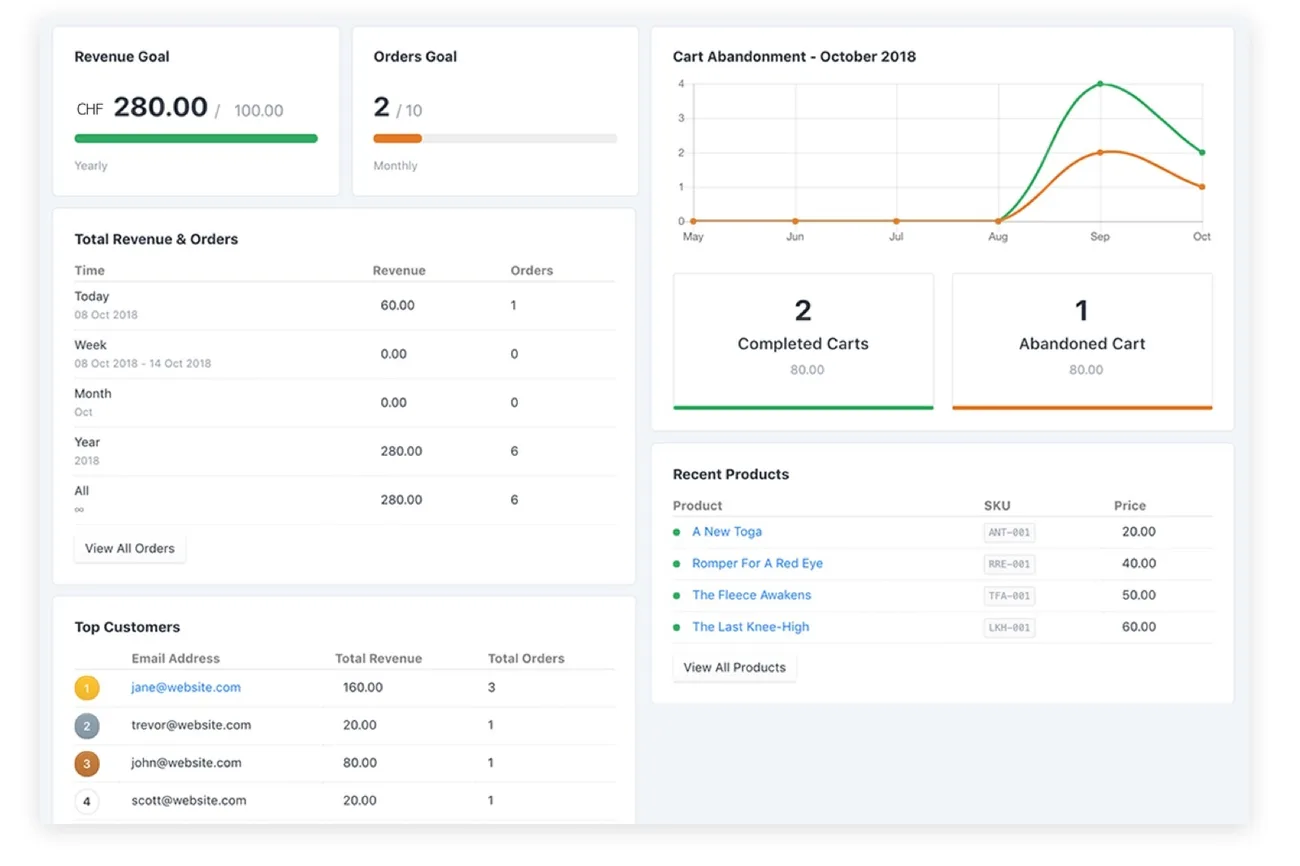
Task: Click the Total Revenue column header
Action: point(378,658)
